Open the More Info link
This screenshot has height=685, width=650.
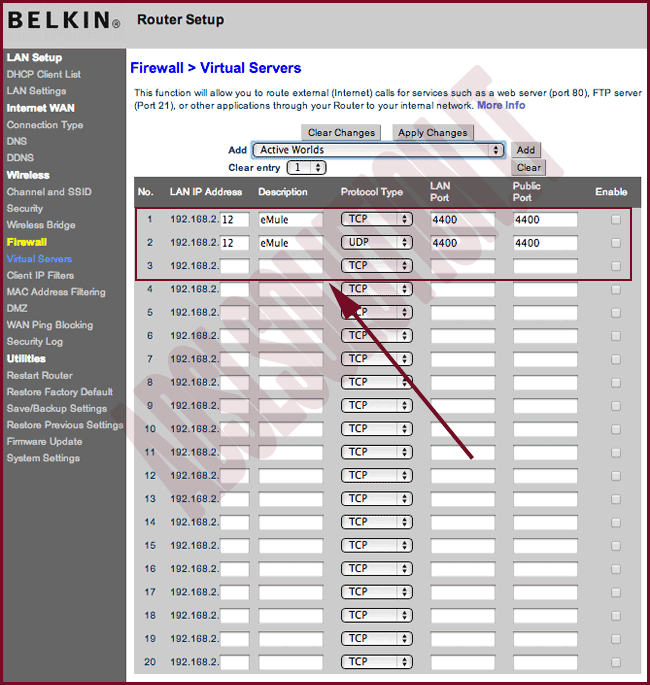(x=501, y=105)
